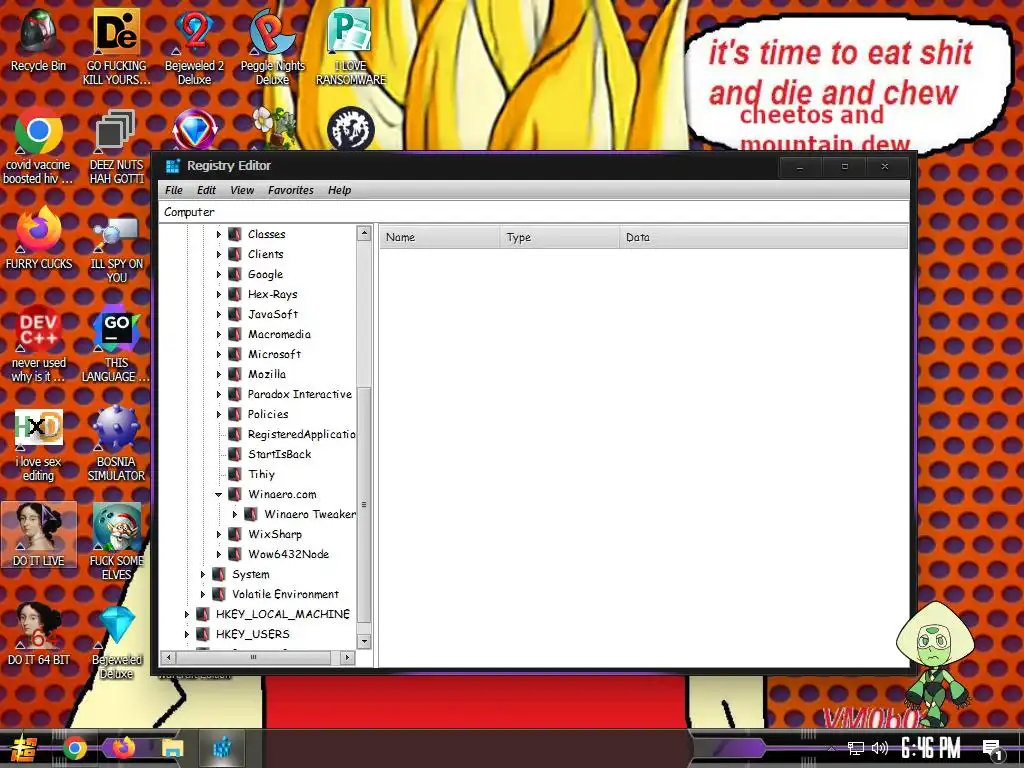Image resolution: width=1024 pixels, height=768 pixels.
Task: Open File Explorer from the taskbar
Action: 172,748
